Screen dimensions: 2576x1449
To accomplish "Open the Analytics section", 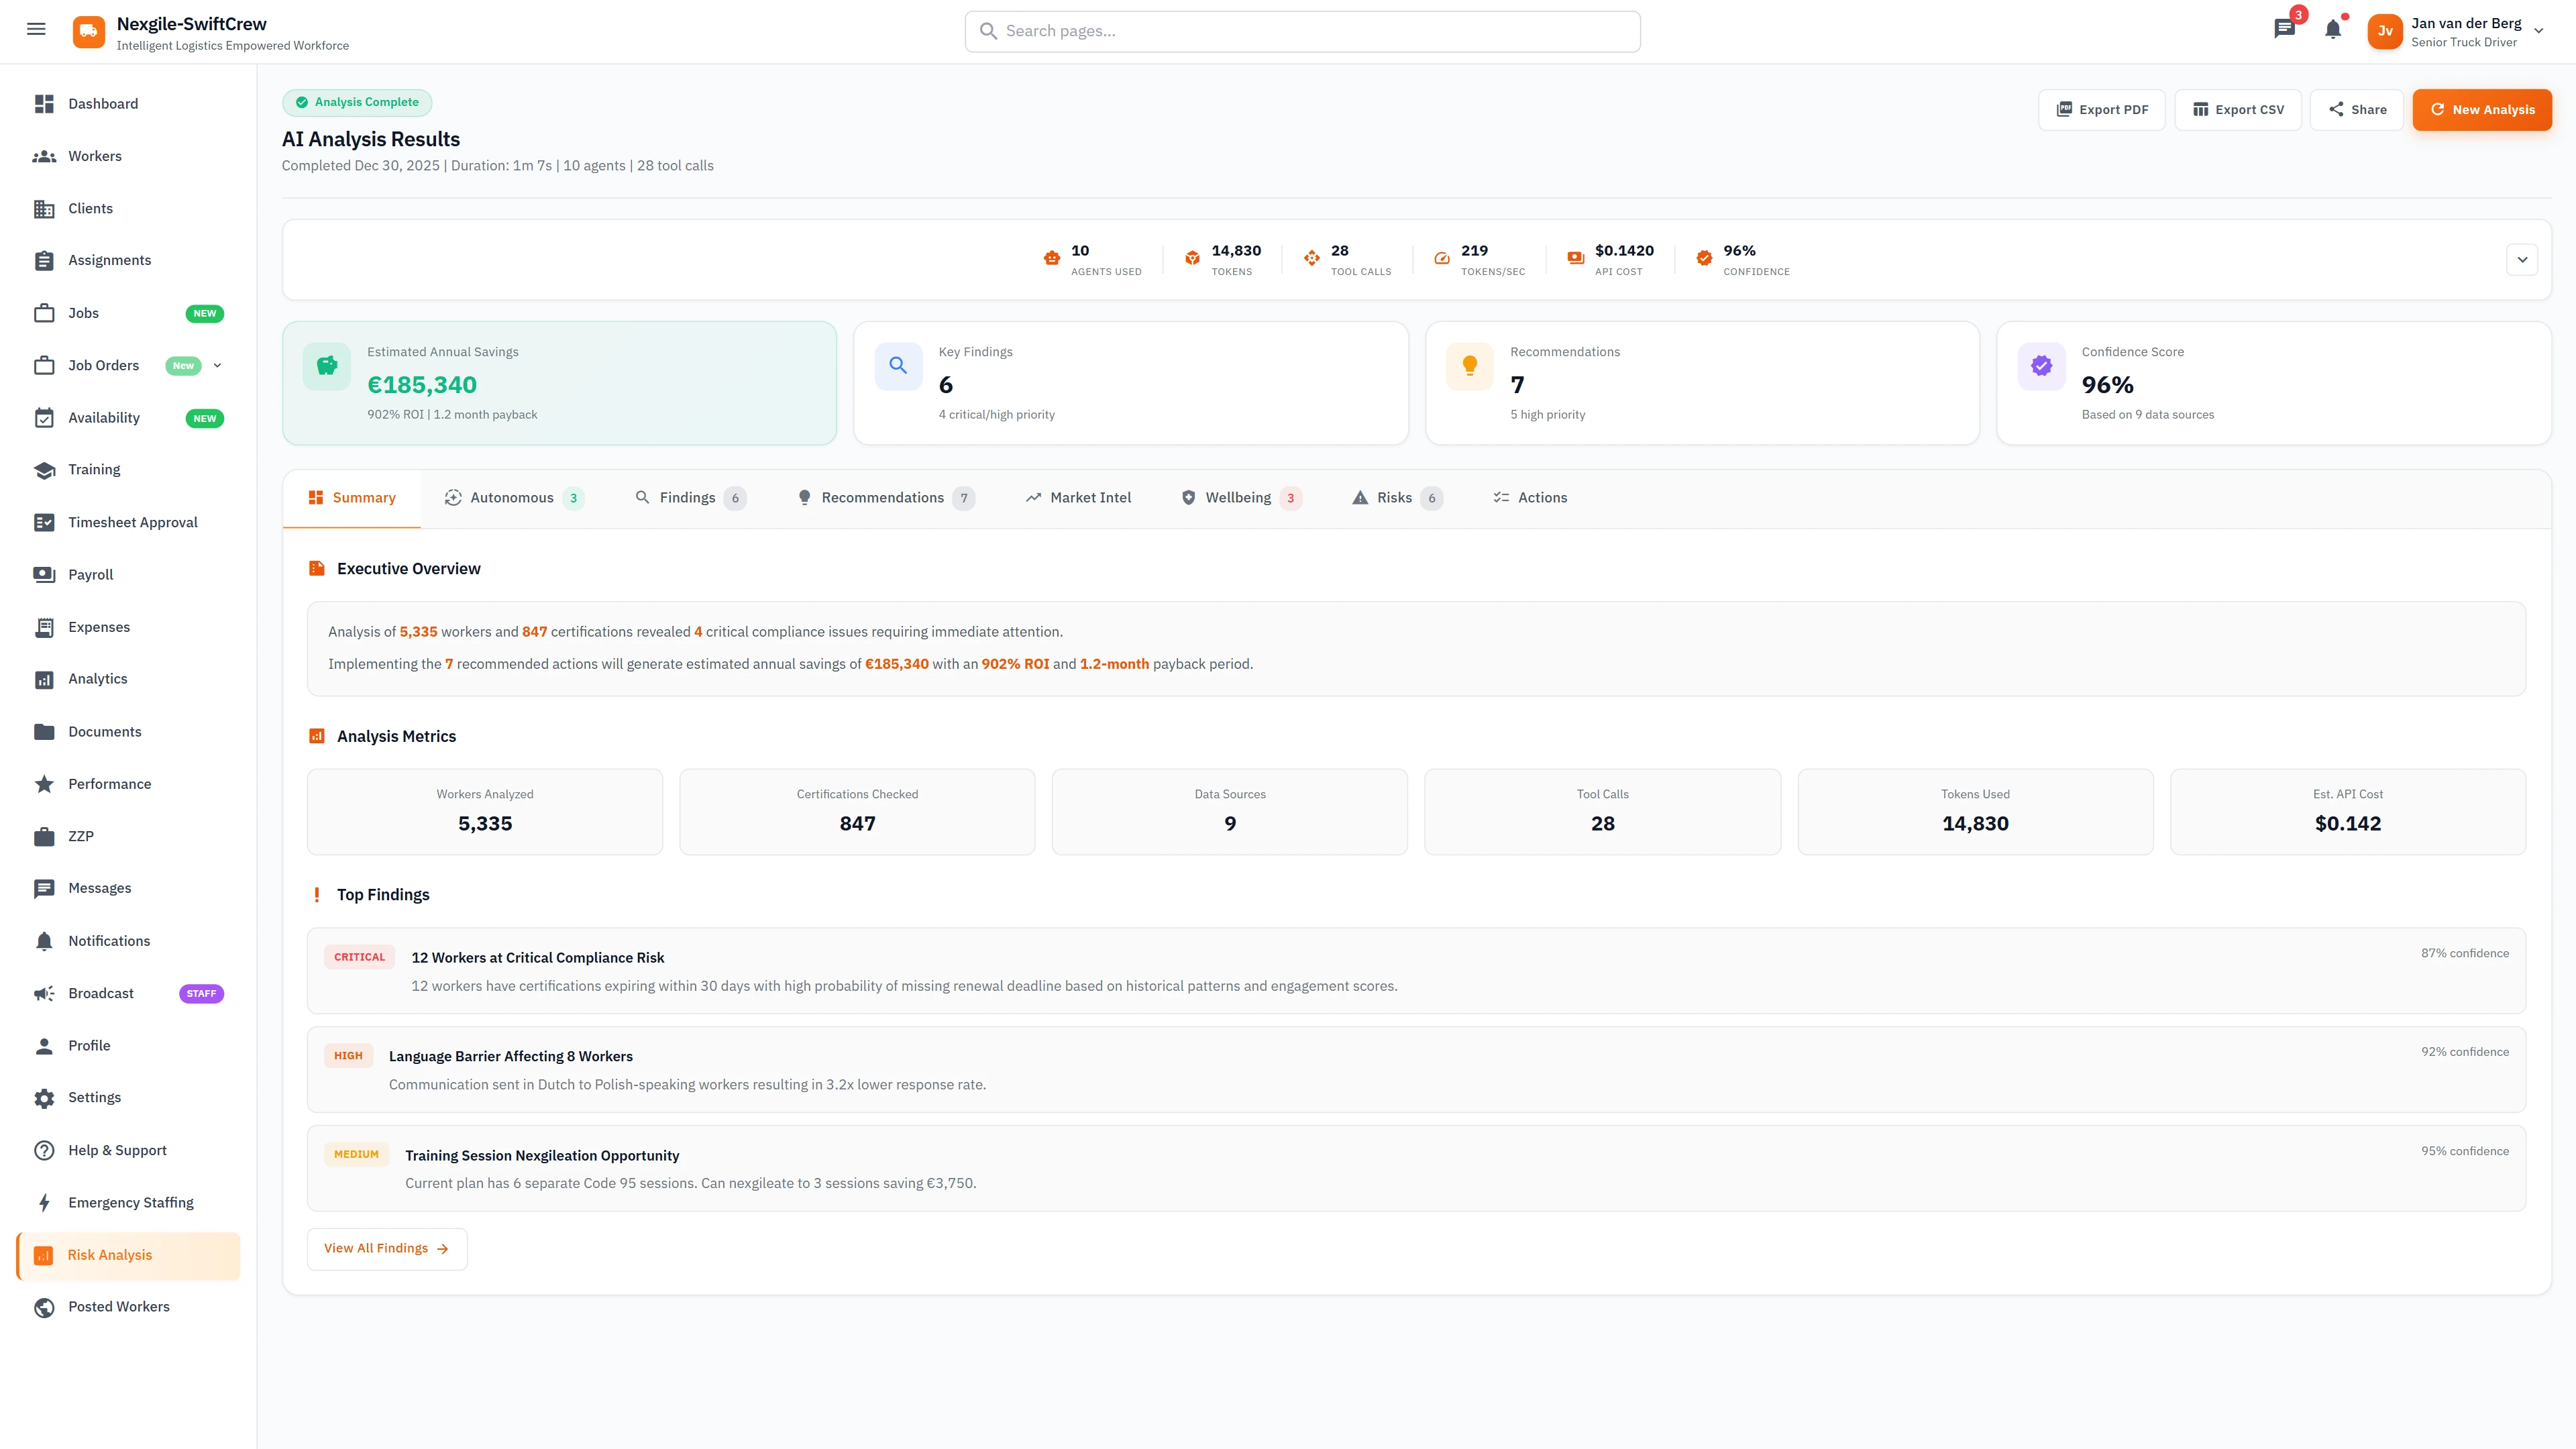I will [96, 678].
